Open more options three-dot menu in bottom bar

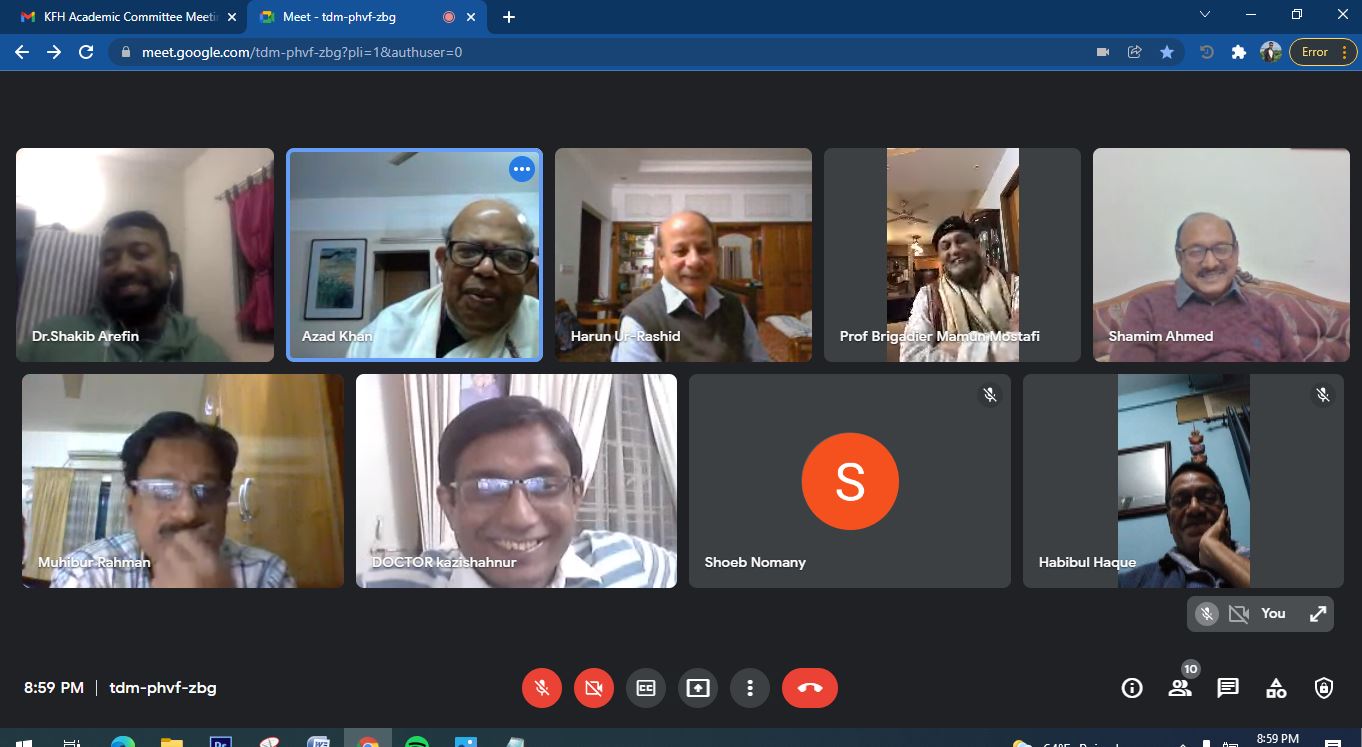[750, 688]
